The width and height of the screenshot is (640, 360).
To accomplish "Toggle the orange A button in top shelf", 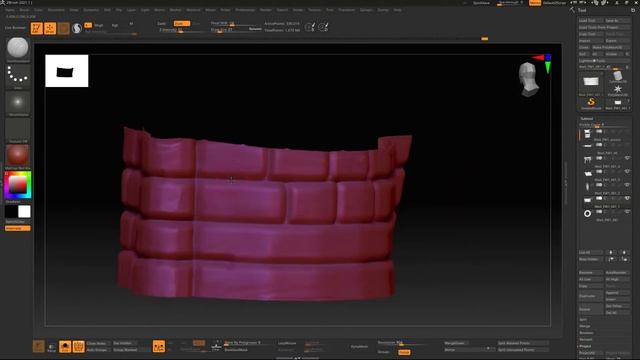I will coord(88,25).
